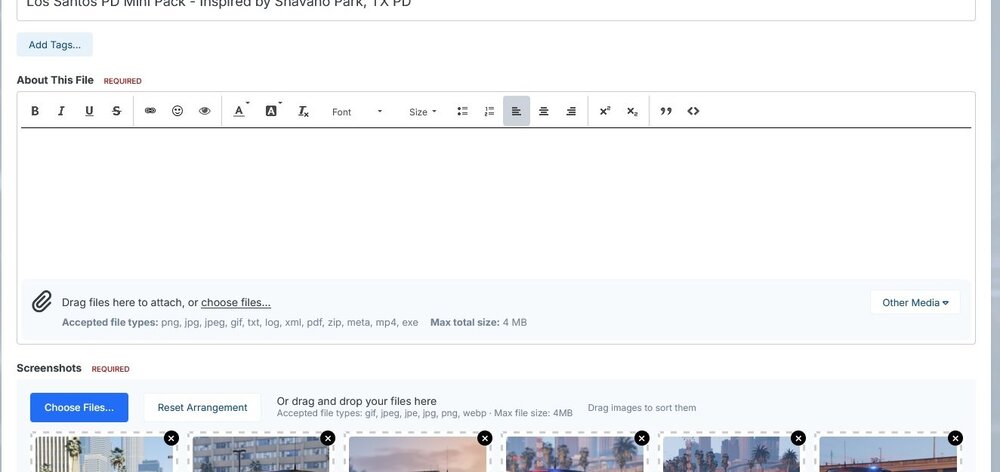Viewport: 1000px width, 472px height.
Task: Click the Add Tags button
Action: (x=55, y=45)
